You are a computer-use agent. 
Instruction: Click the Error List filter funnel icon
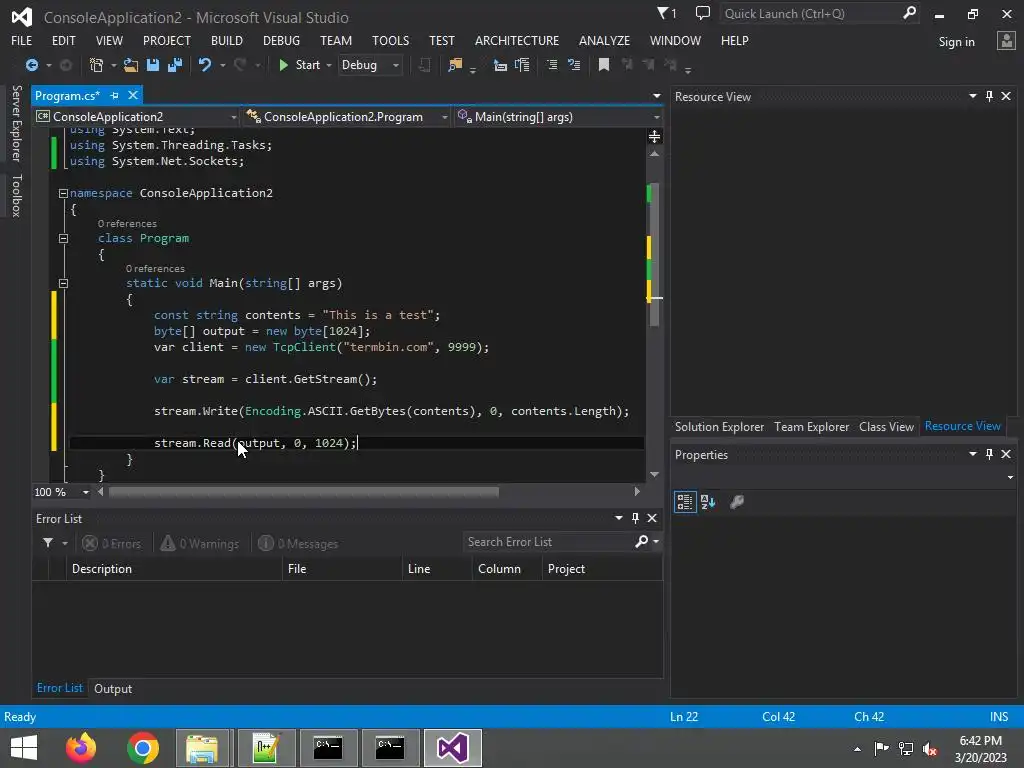[x=48, y=543]
